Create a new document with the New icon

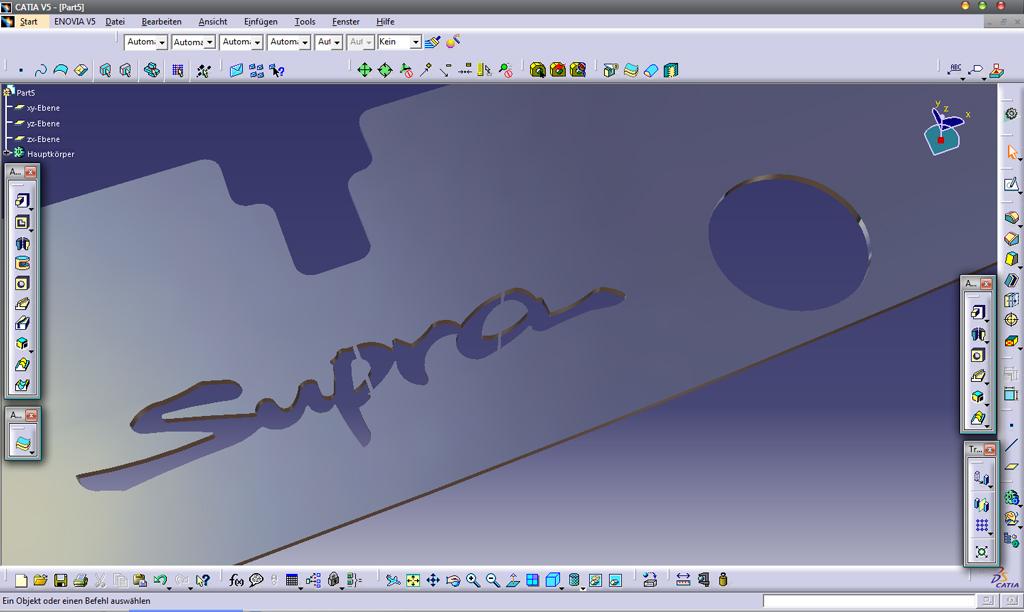21,580
